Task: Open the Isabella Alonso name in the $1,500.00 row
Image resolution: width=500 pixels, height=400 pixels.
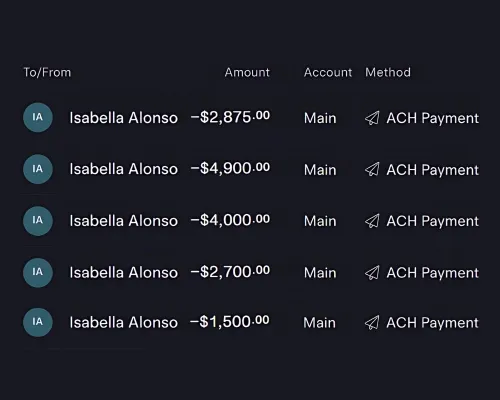Action: coord(124,322)
